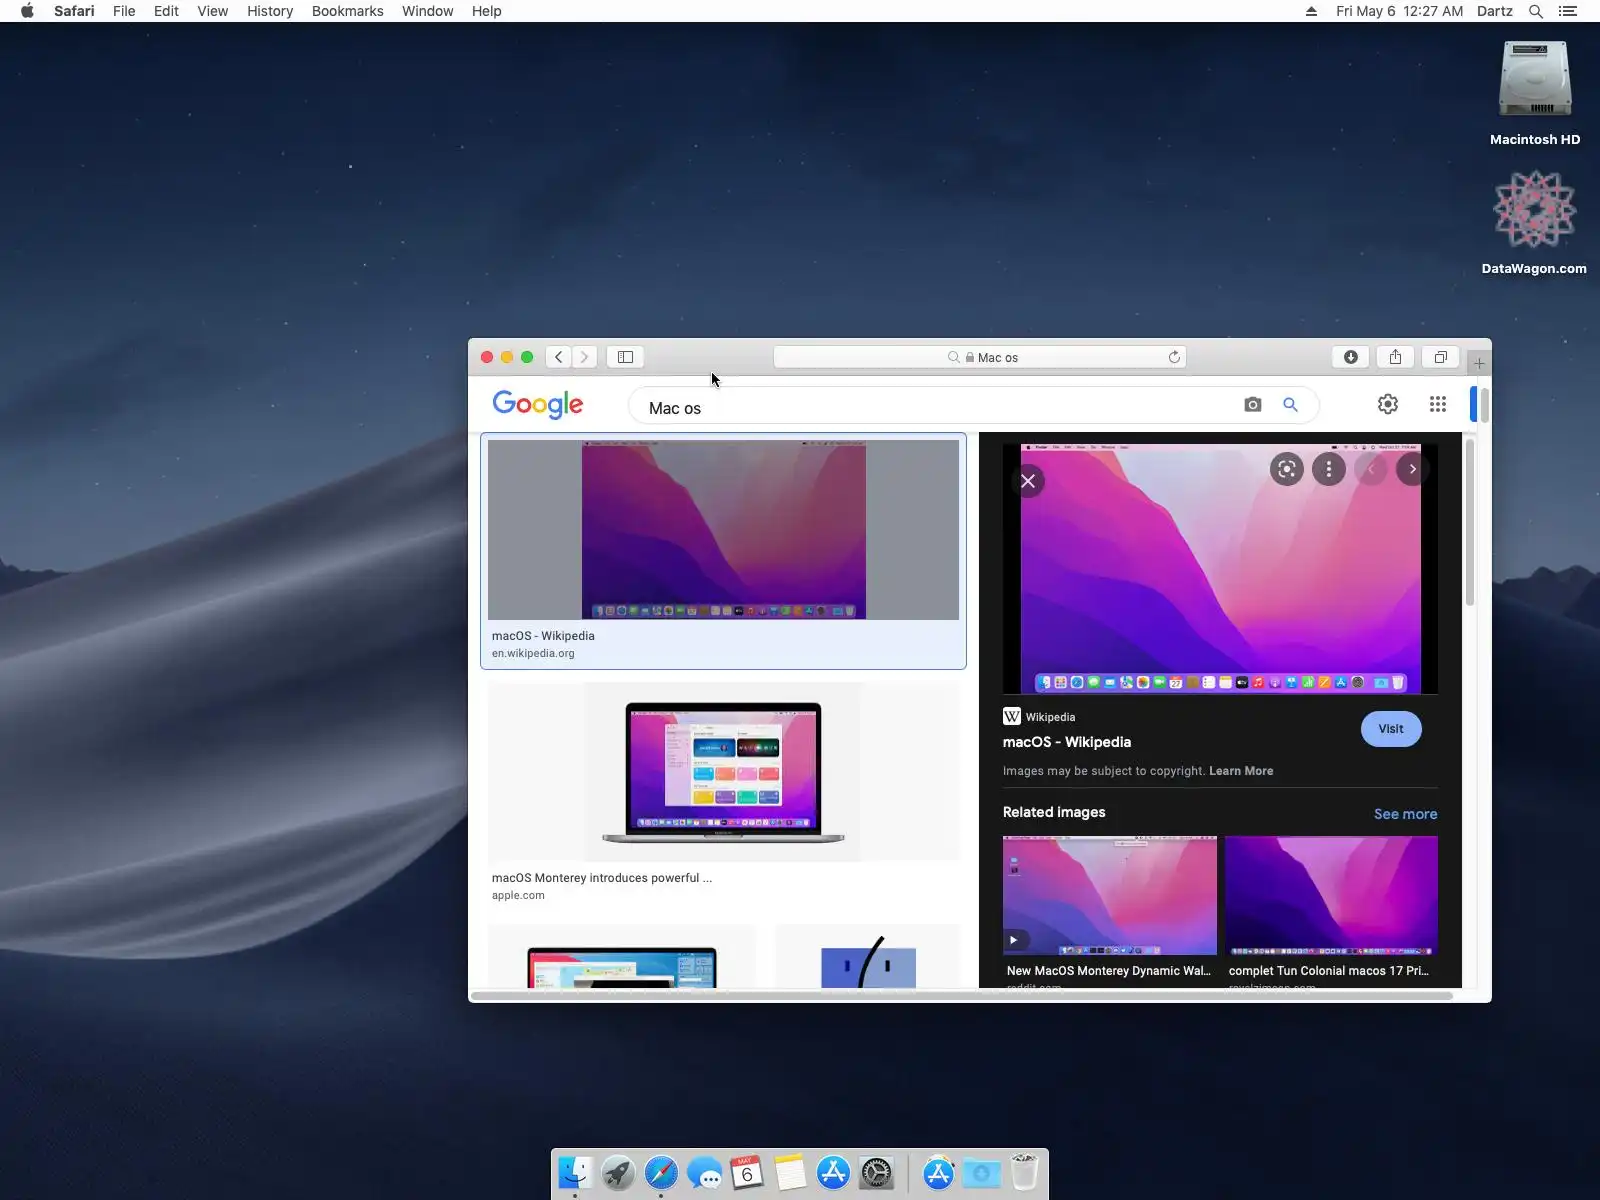Image resolution: width=1600 pixels, height=1200 pixels.
Task: Submit the search with the blue magnifier icon
Action: coord(1290,405)
